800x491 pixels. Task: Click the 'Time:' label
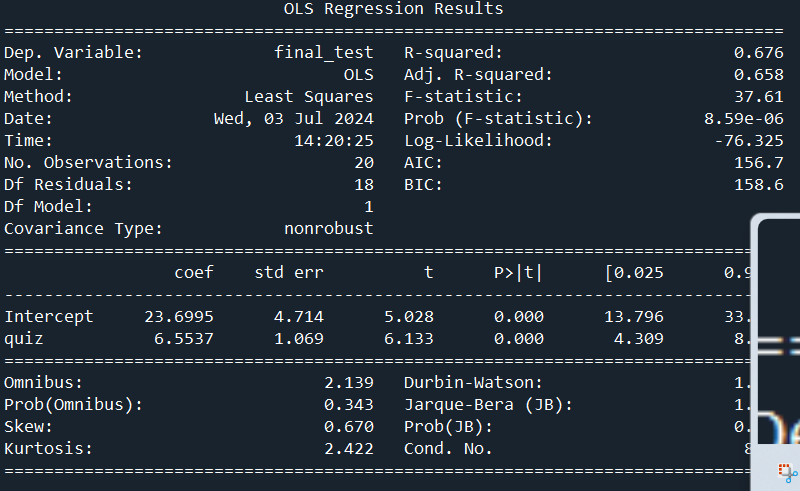tap(28, 140)
